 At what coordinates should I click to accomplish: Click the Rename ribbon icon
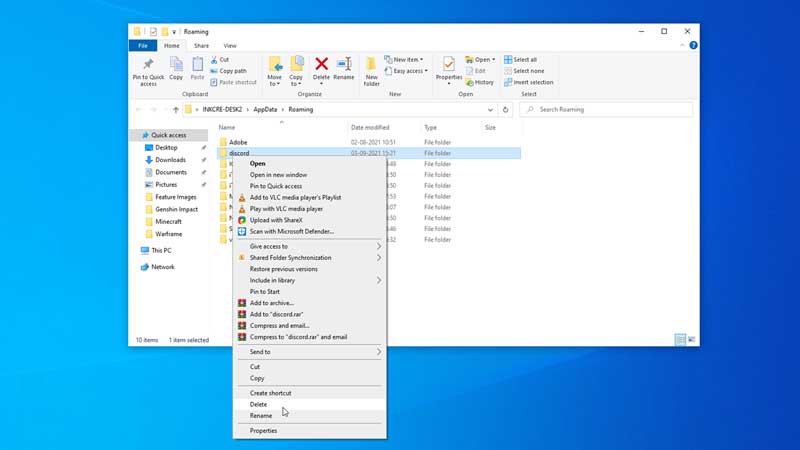[344, 68]
